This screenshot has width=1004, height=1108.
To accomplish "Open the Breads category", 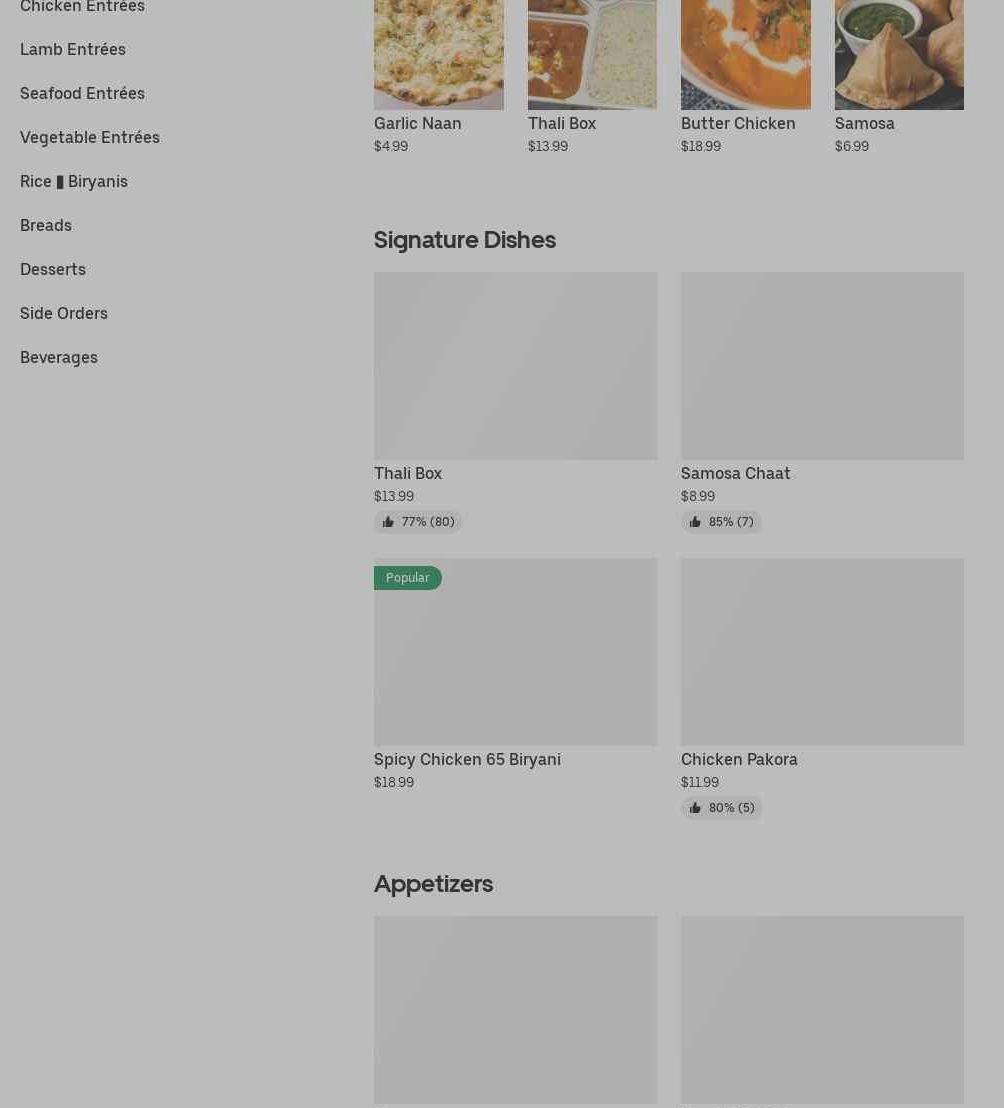I will click(x=46, y=225).
